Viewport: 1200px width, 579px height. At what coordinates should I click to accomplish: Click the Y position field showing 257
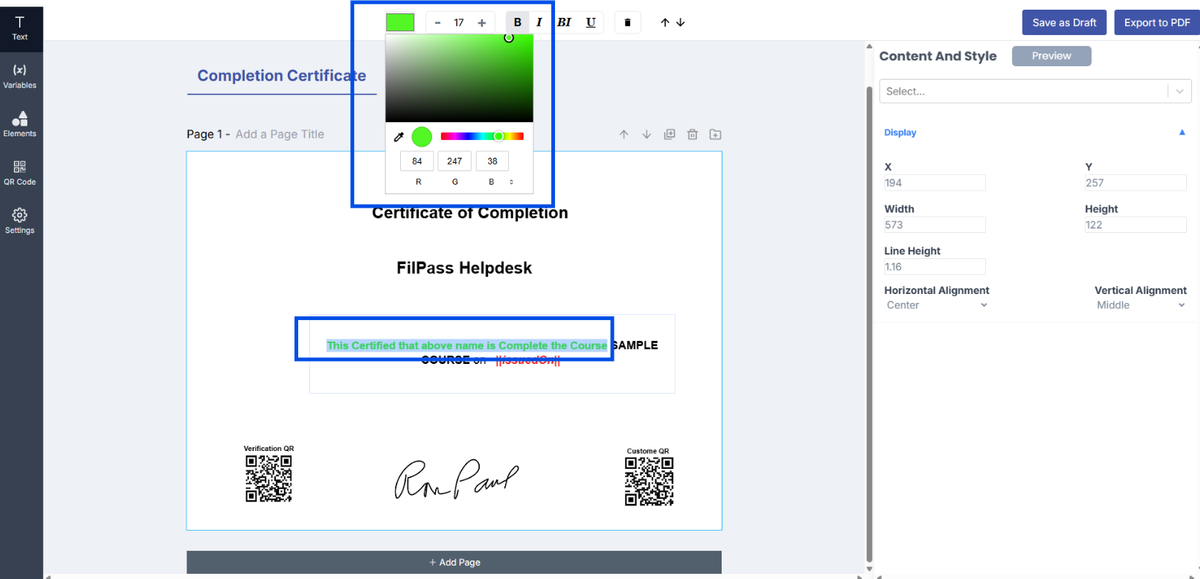(1135, 183)
